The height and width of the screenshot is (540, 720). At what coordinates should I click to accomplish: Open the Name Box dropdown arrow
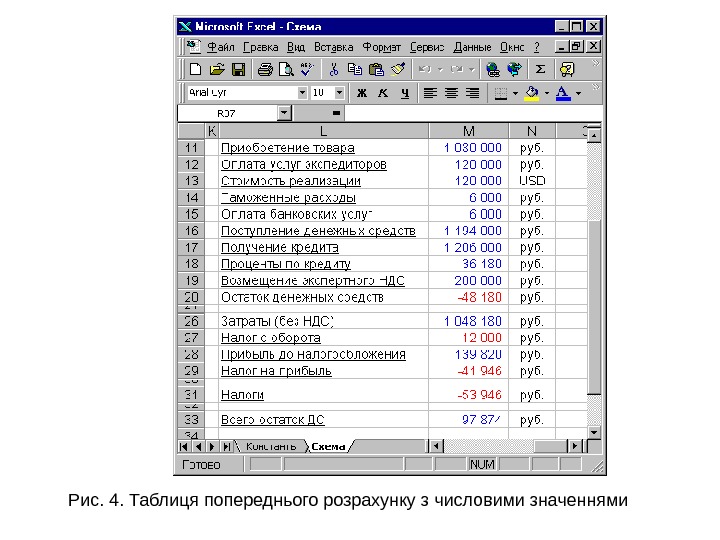[284, 113]
